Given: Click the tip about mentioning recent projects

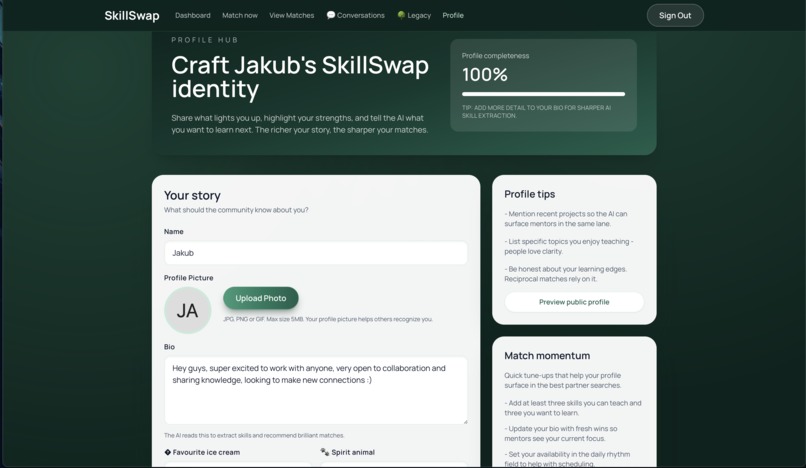Looking at the screenshot, I should coord(566,219).
